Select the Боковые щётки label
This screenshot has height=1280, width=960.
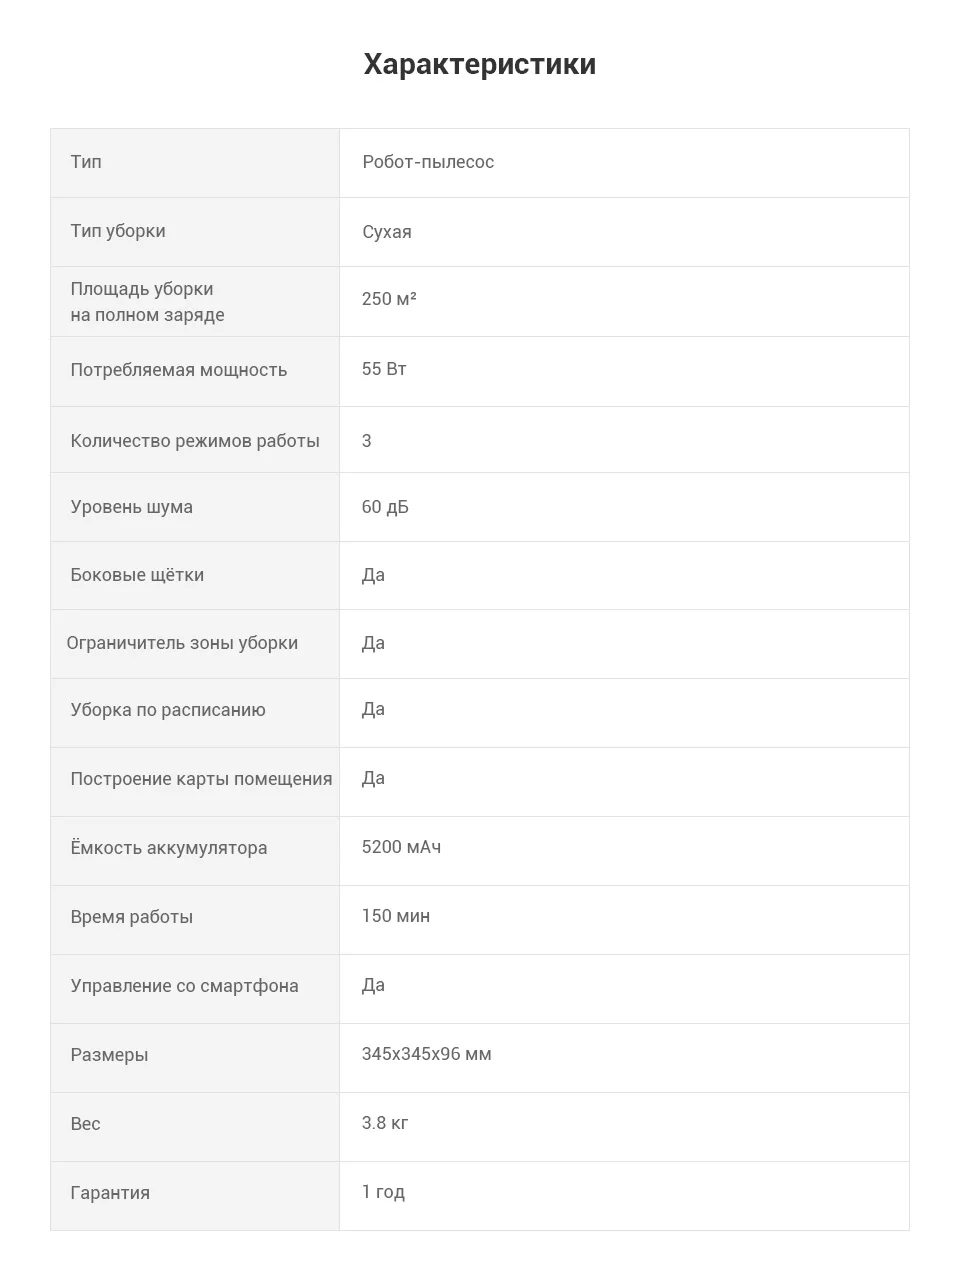[x=137, y=575]
